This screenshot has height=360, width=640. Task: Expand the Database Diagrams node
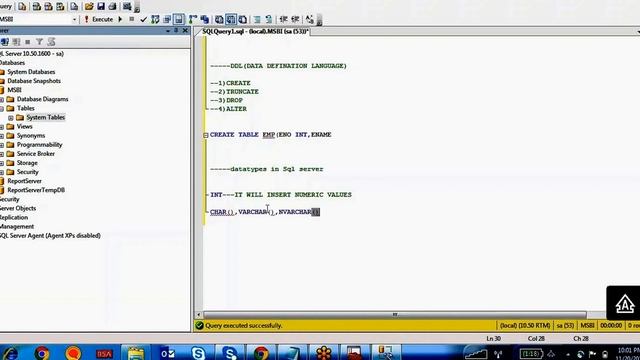point(2,100)
